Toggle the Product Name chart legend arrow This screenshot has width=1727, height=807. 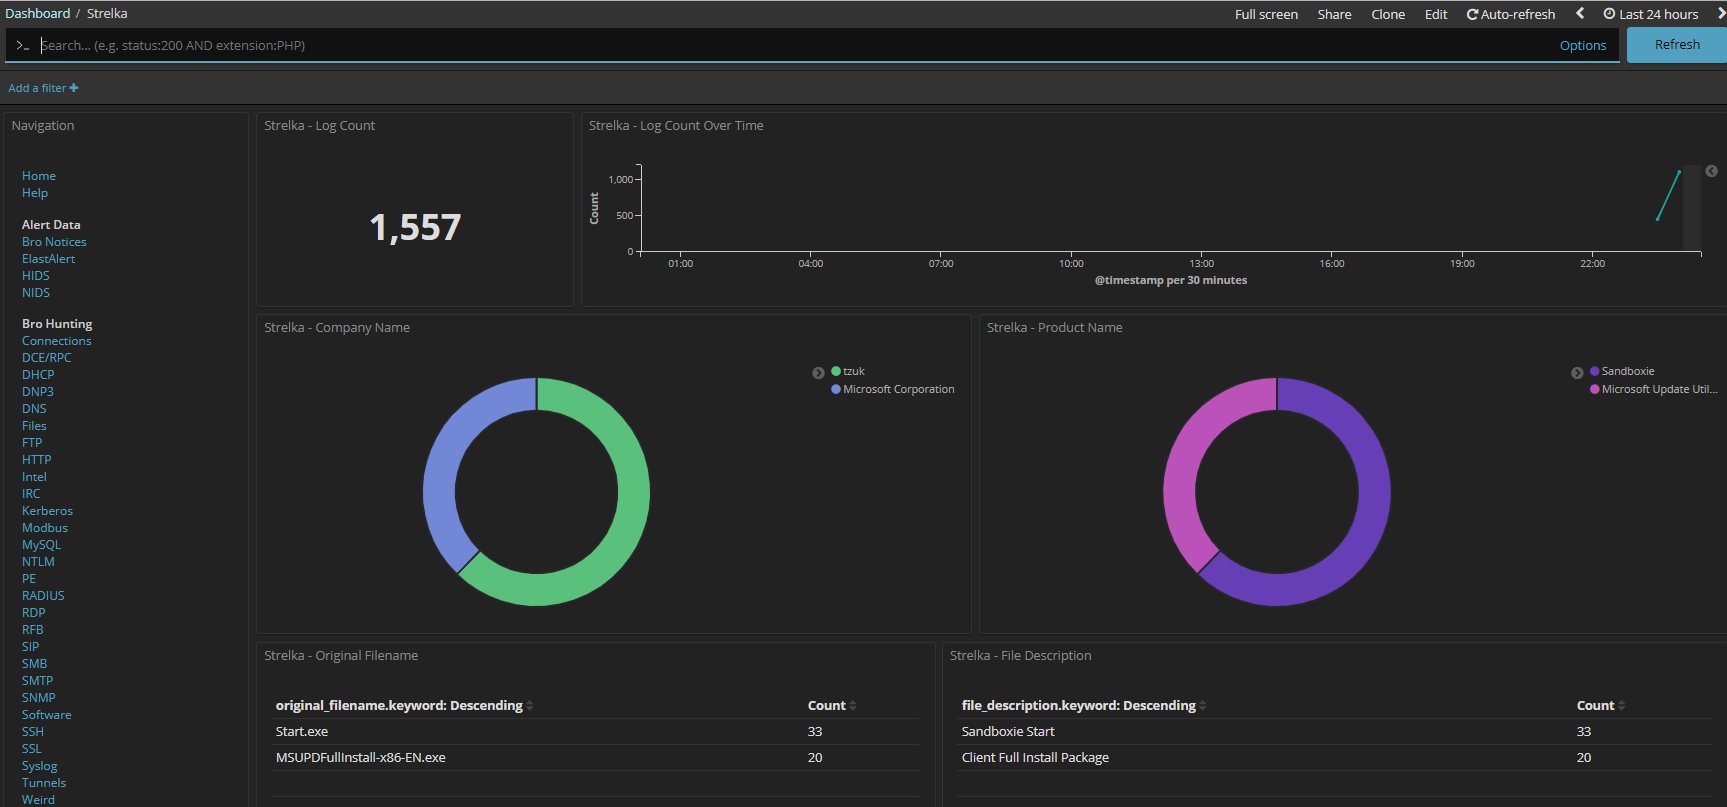coord(1577,373)
